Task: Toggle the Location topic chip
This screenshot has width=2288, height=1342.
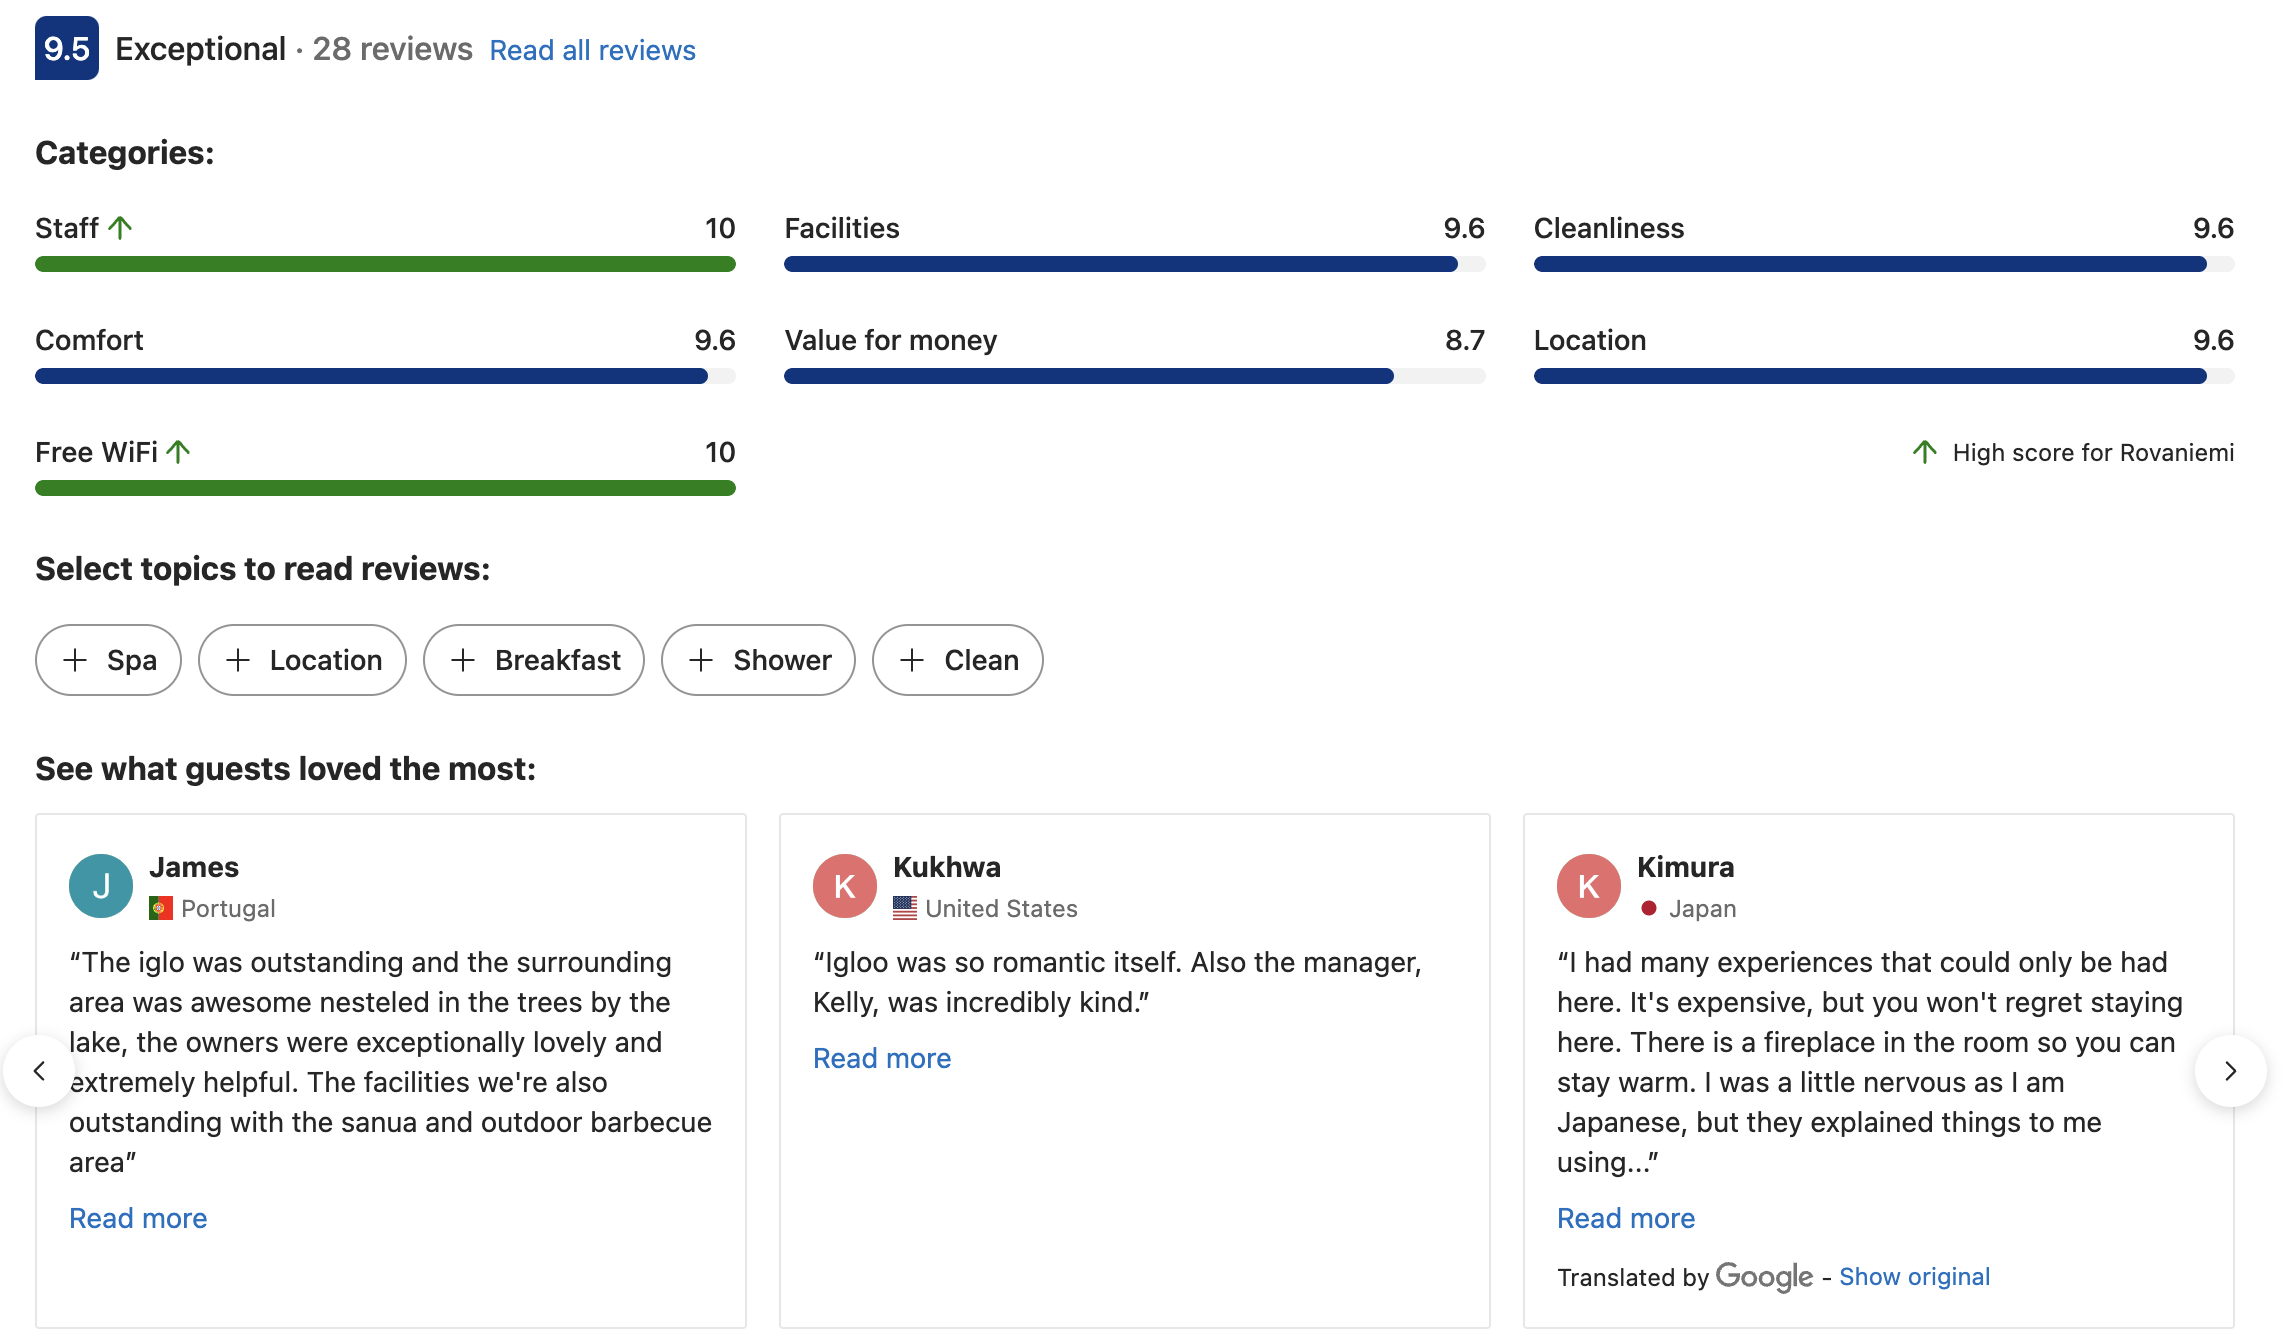Action: click(x=302, y=660)
